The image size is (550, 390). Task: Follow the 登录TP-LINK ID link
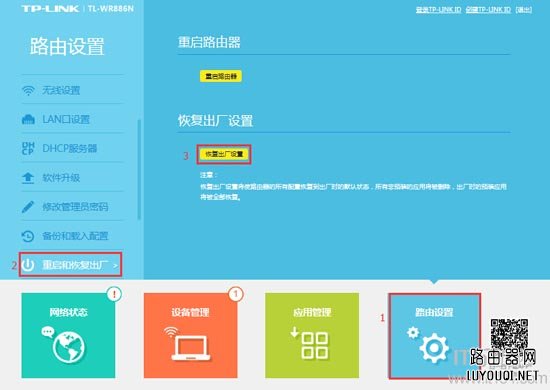pos(438,10)
